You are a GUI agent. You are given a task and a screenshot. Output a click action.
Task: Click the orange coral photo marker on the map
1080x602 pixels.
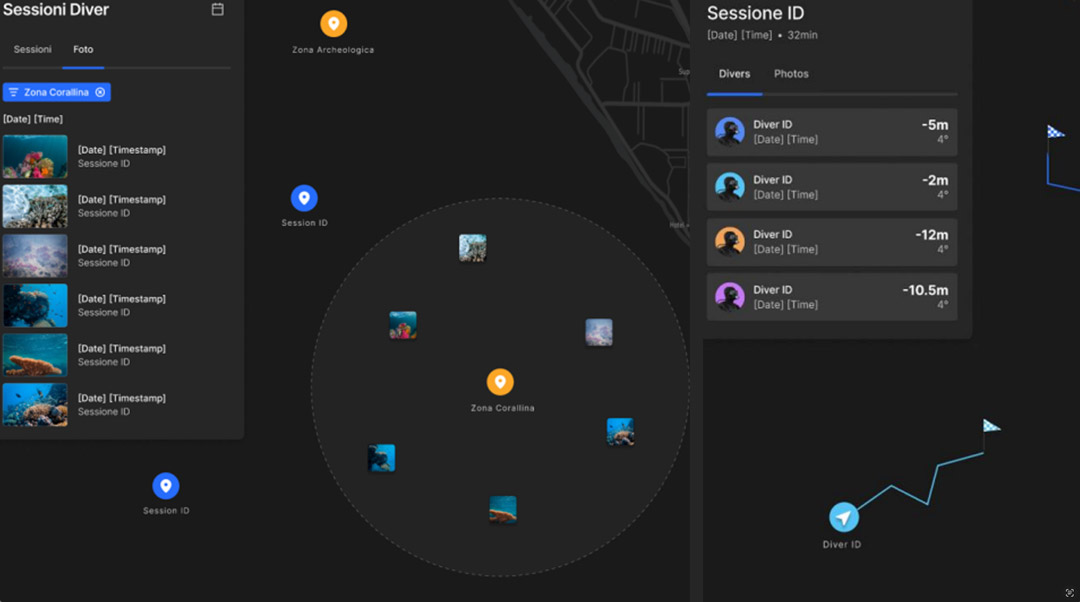pos(503,510)
